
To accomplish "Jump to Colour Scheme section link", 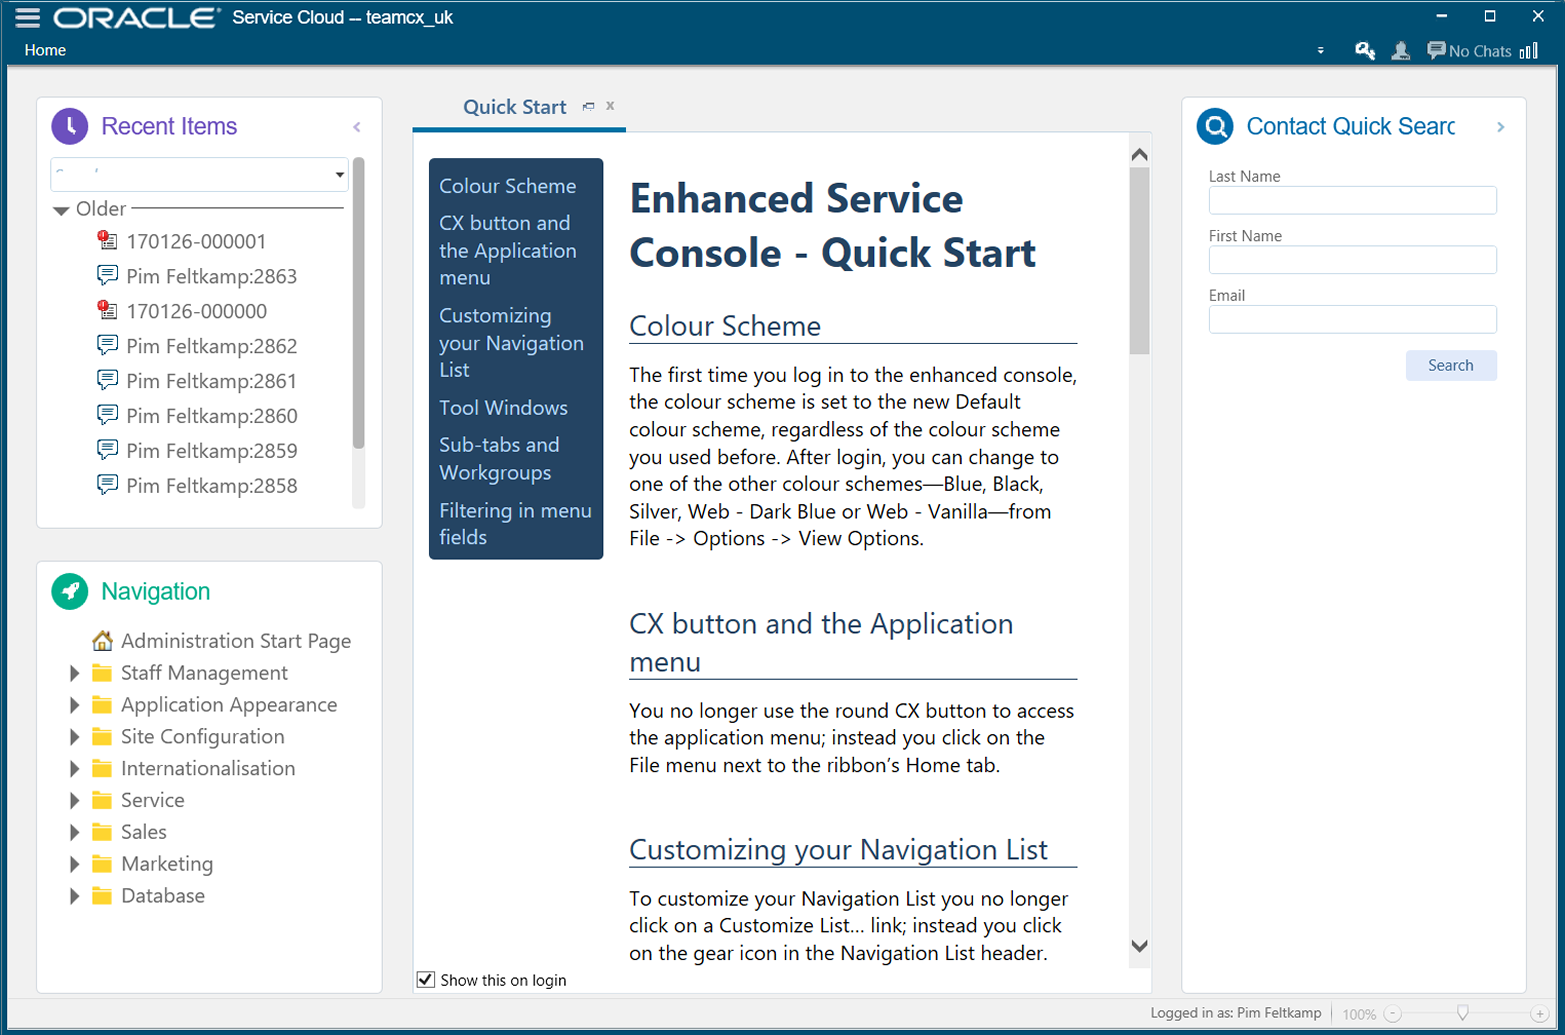I will pos(508,186).
